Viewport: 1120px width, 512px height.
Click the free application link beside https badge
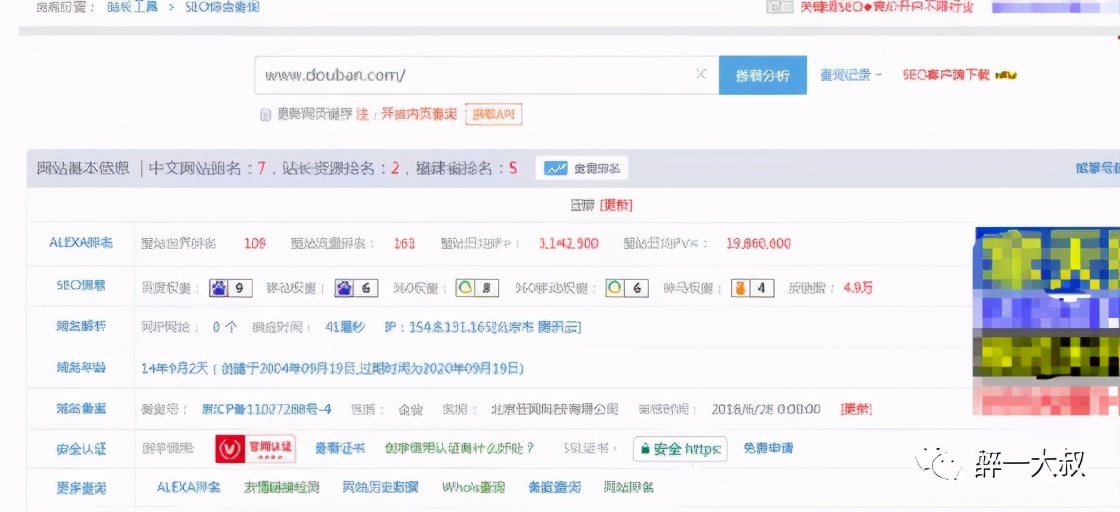tap(768, 448)
